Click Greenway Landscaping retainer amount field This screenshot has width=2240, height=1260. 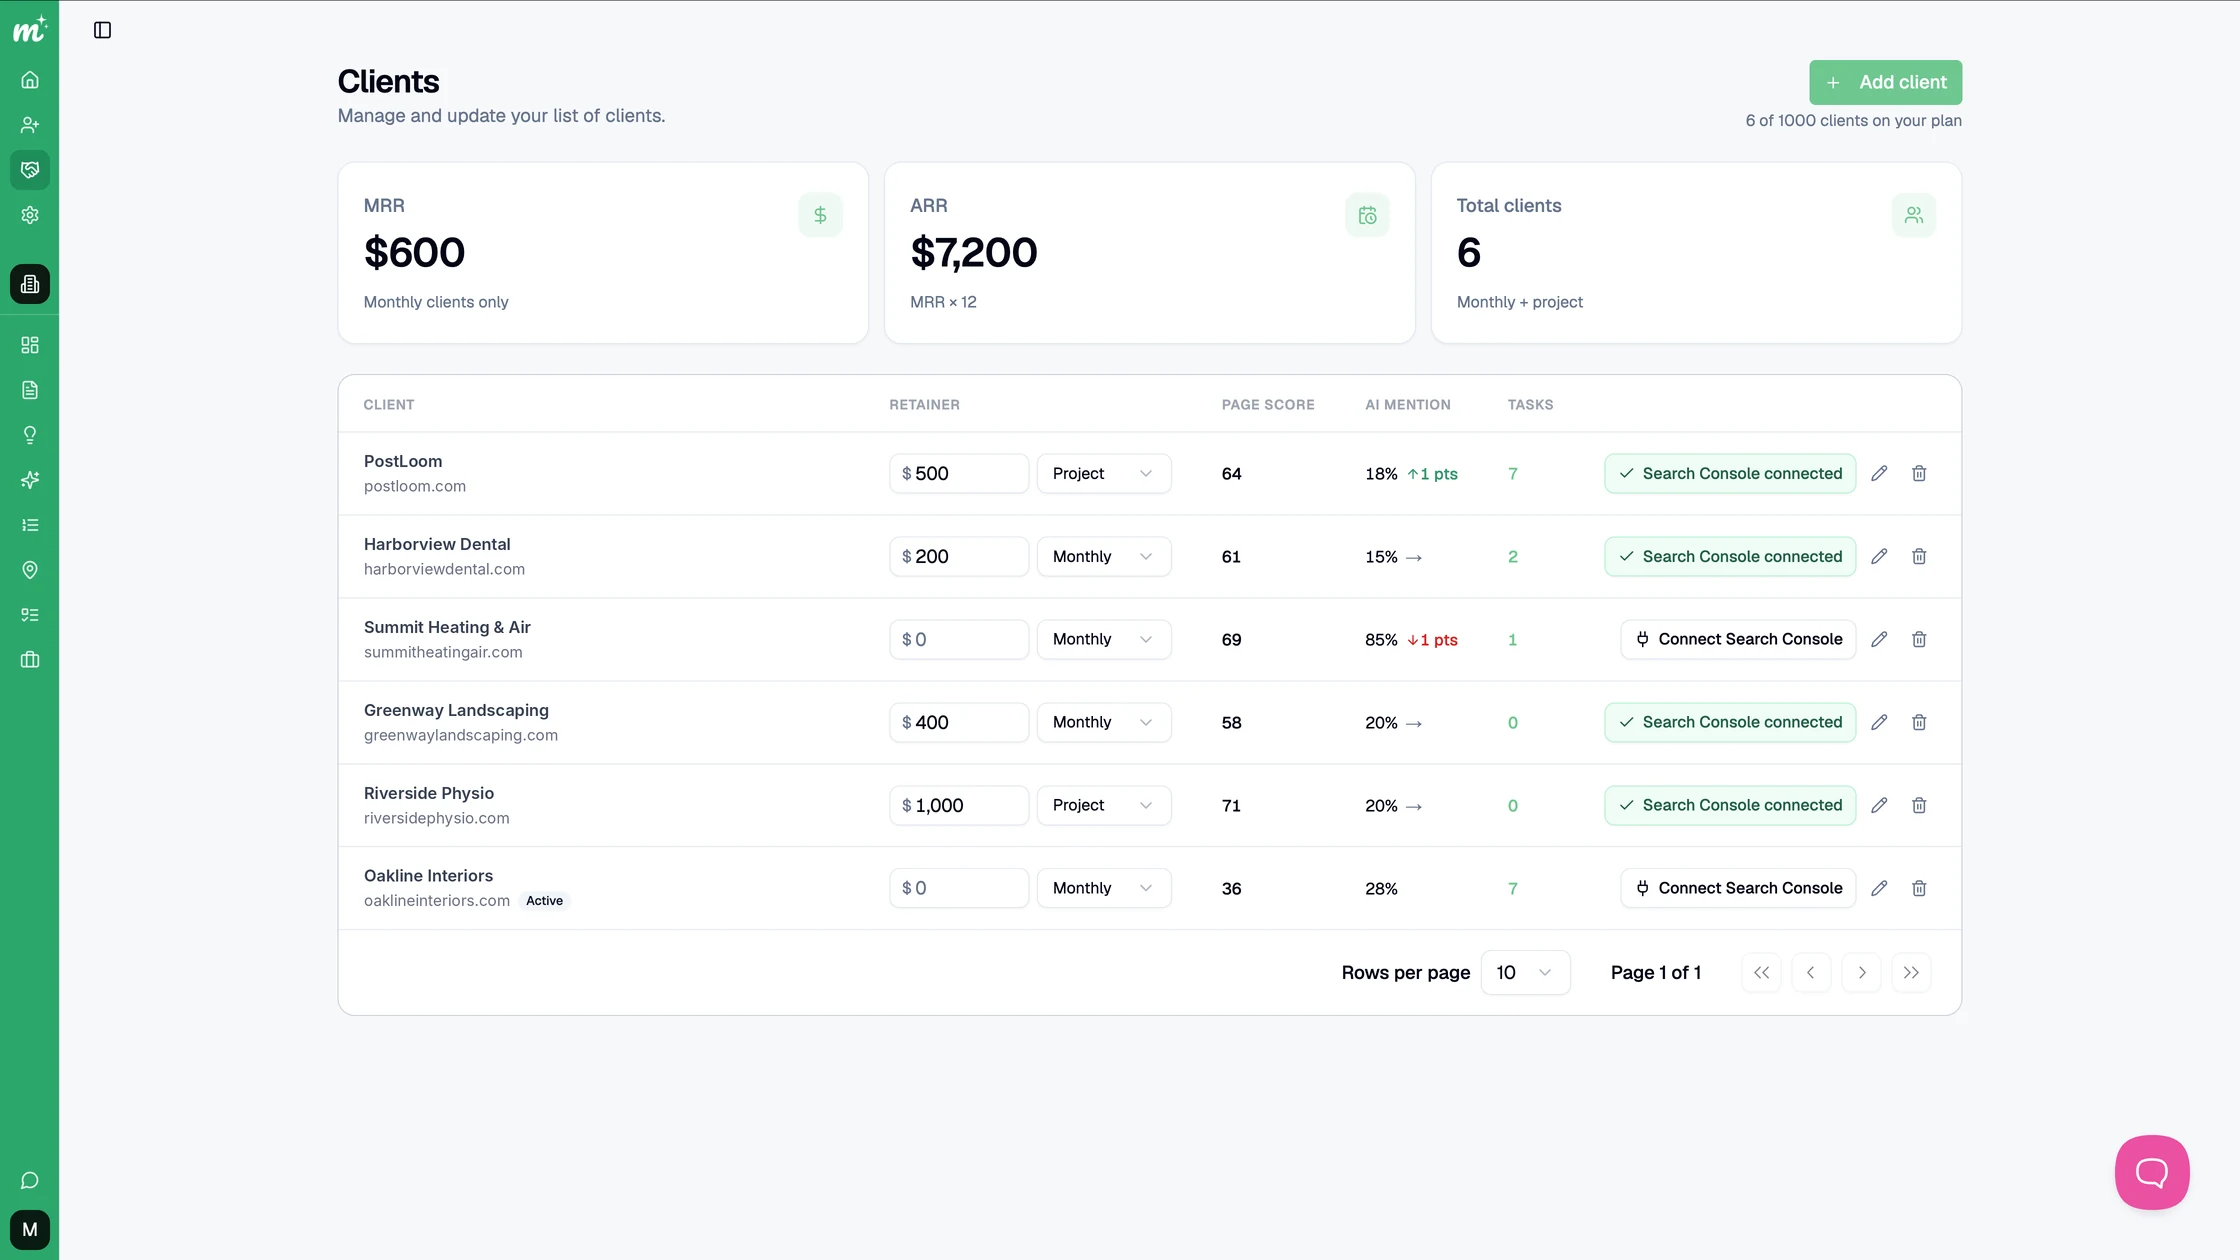tap(959, 723)
